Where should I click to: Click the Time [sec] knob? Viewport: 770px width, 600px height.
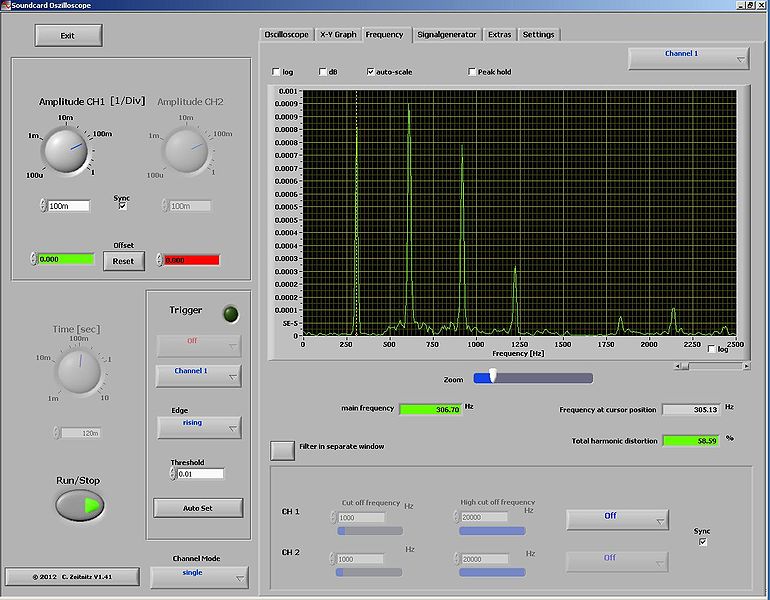(78, 371)
